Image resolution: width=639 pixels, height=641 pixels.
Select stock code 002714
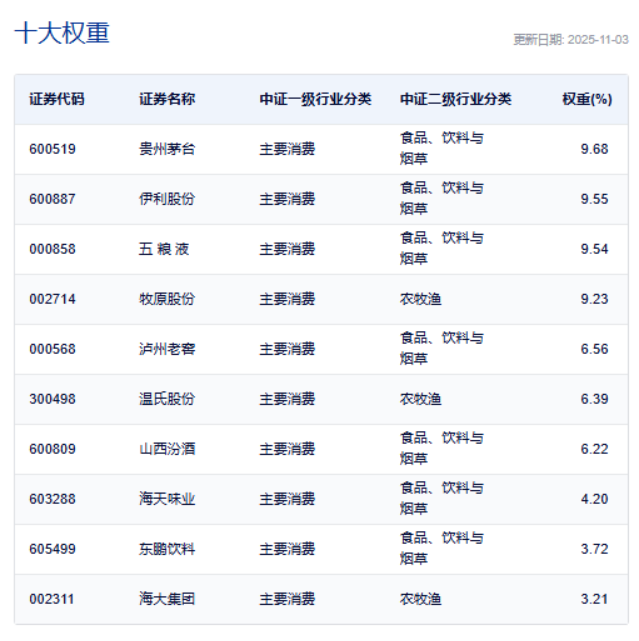52,299
